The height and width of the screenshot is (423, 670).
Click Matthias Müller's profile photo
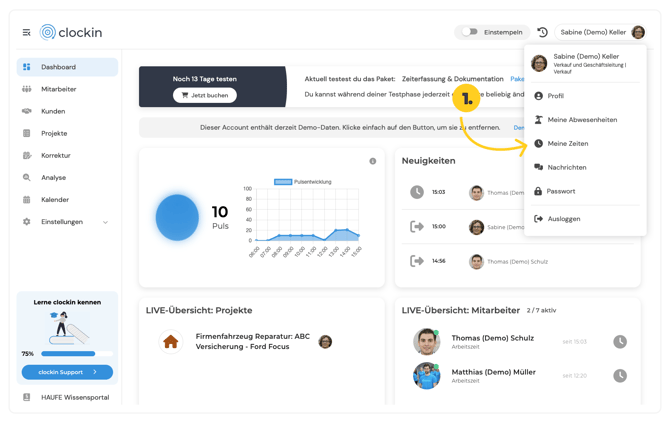[x=426, y=376]
